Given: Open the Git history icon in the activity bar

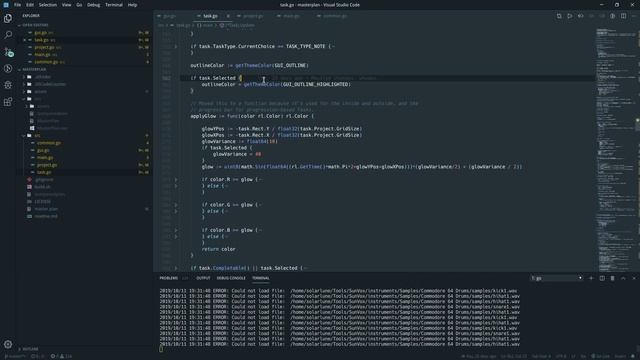Looking at the screenshot, I should [8, 69].
